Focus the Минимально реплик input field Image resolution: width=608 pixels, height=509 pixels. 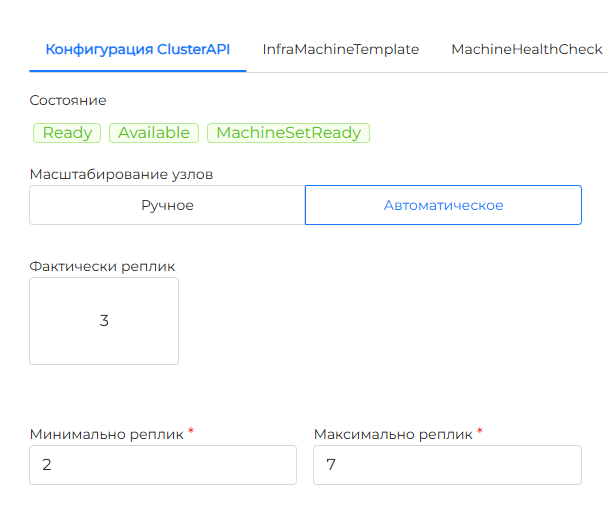(163, 465)
